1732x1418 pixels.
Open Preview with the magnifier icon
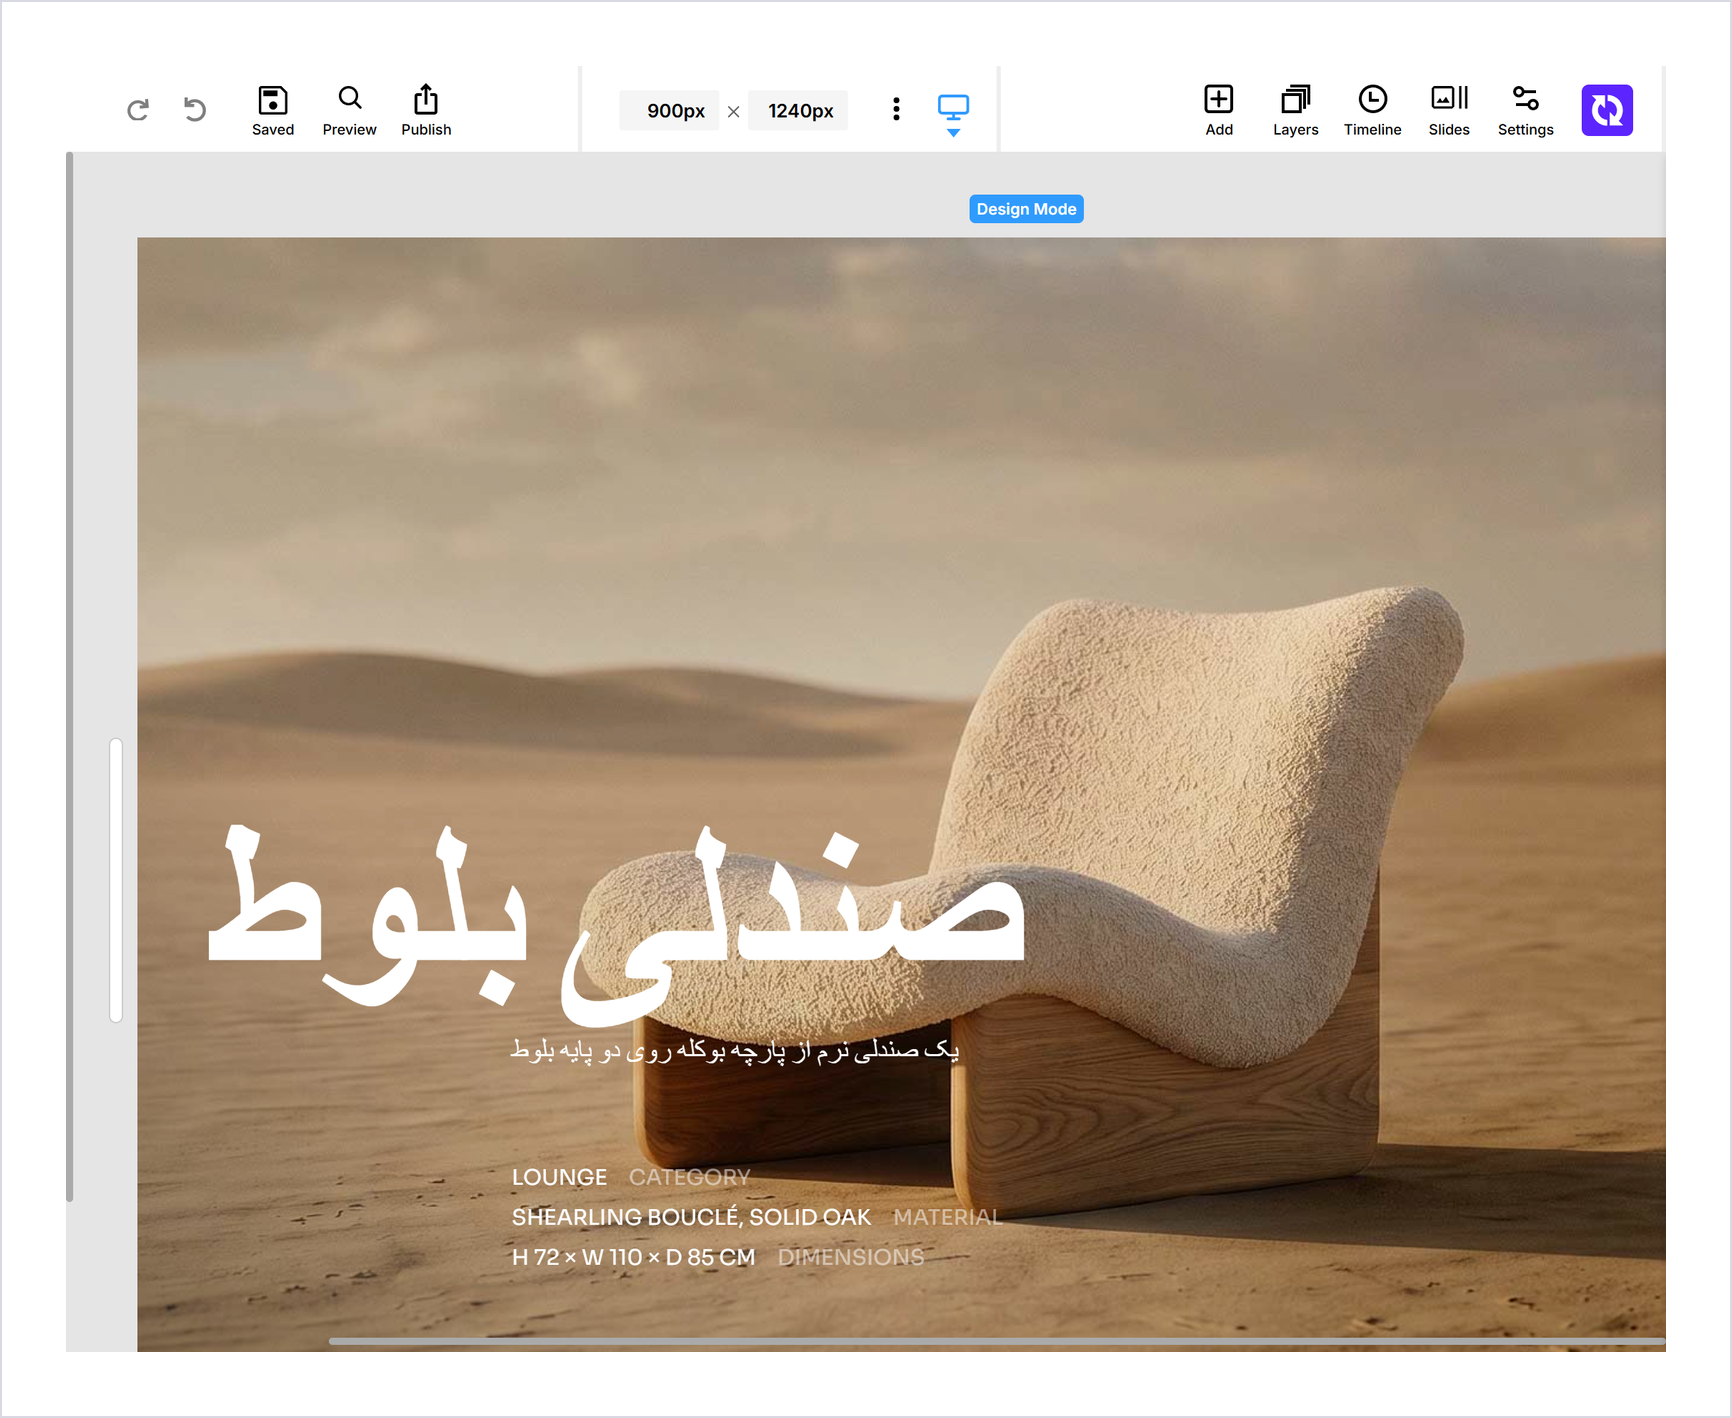(x=349, y=110)
